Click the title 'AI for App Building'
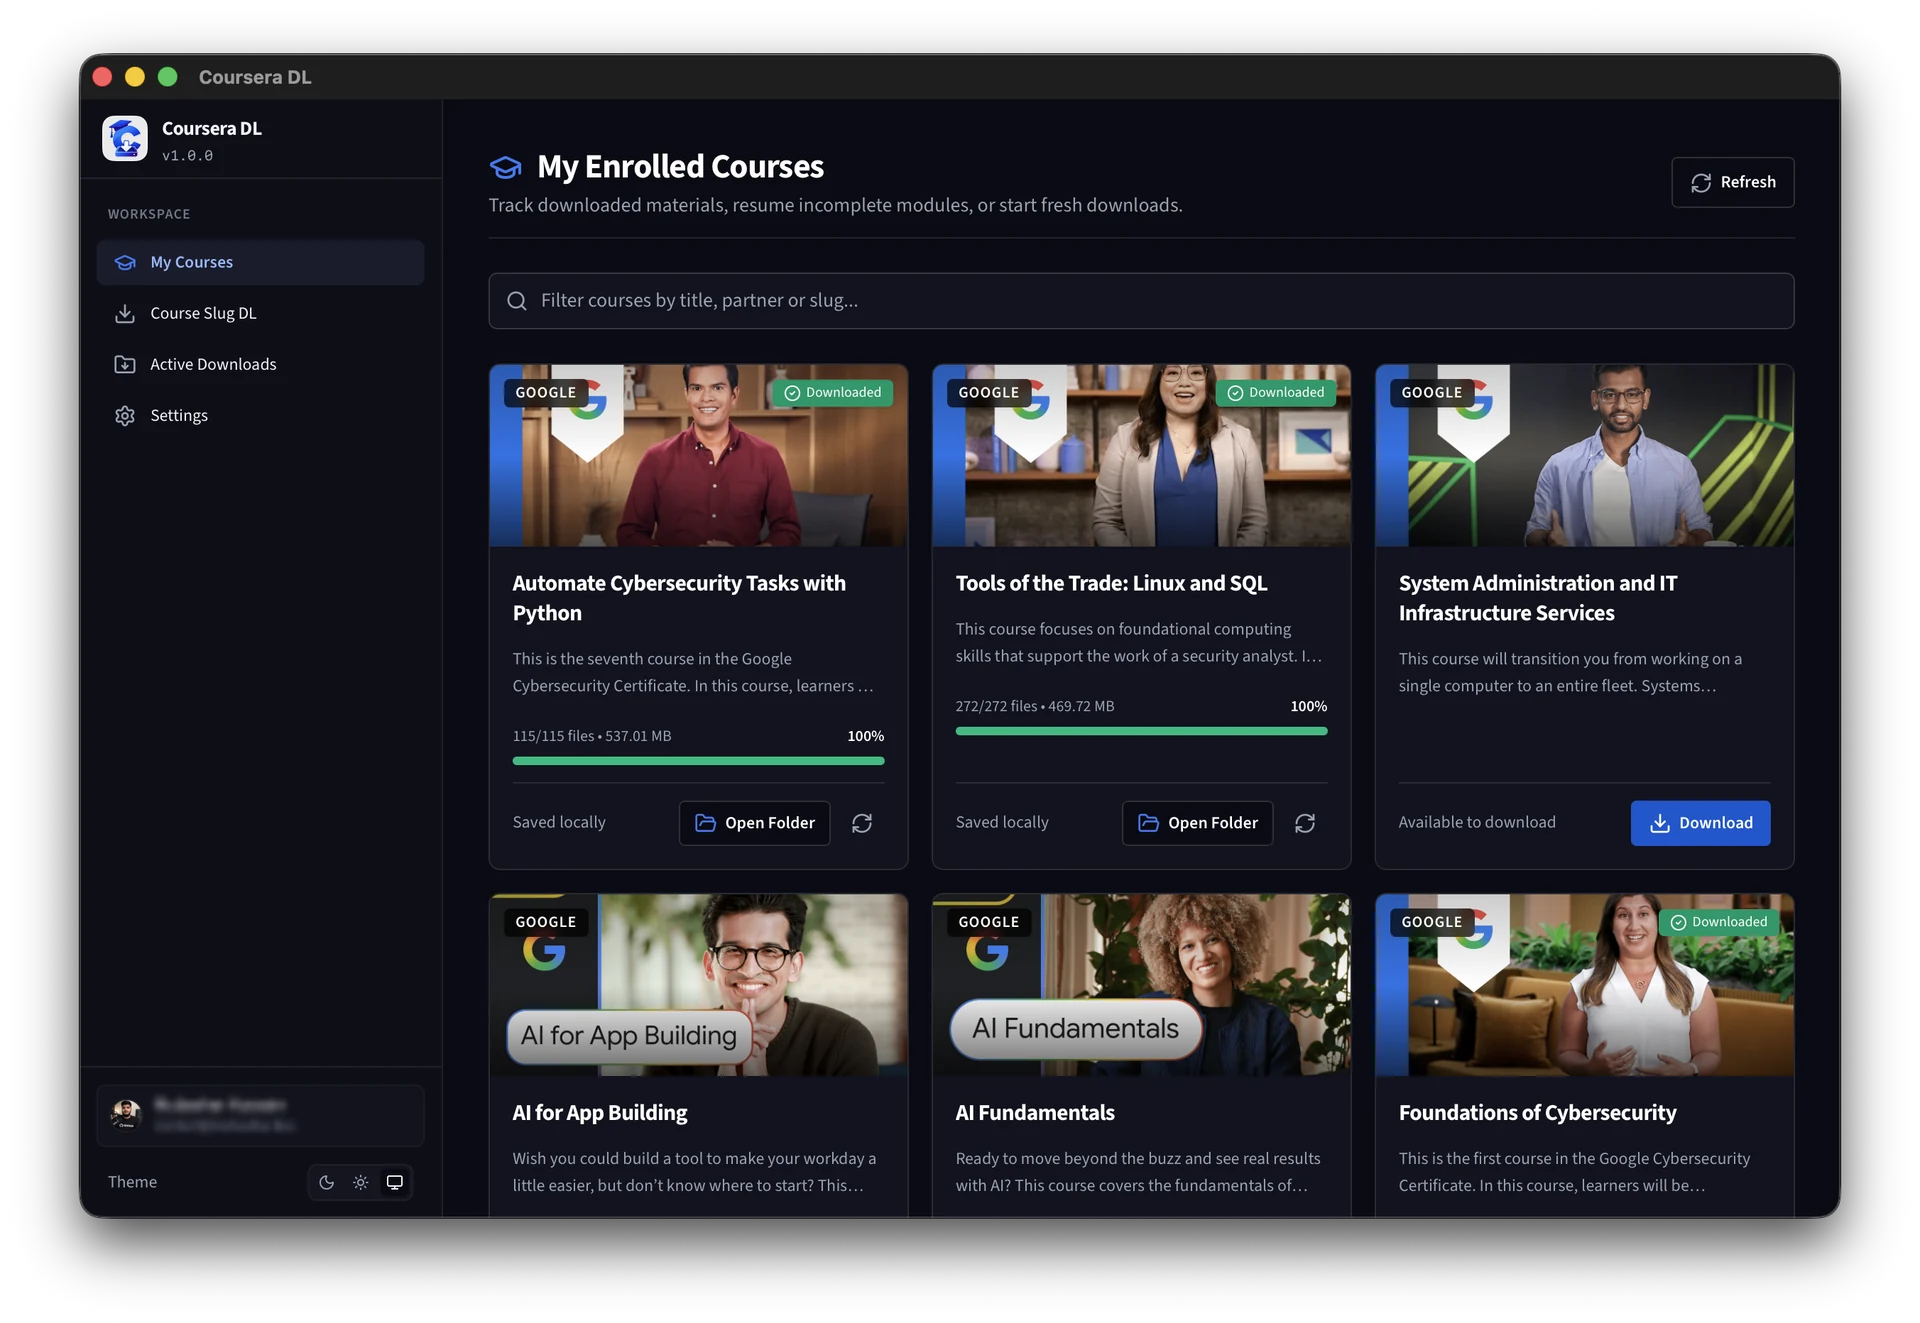Screen dimensions: 1920x1323 coord(600,1112)
